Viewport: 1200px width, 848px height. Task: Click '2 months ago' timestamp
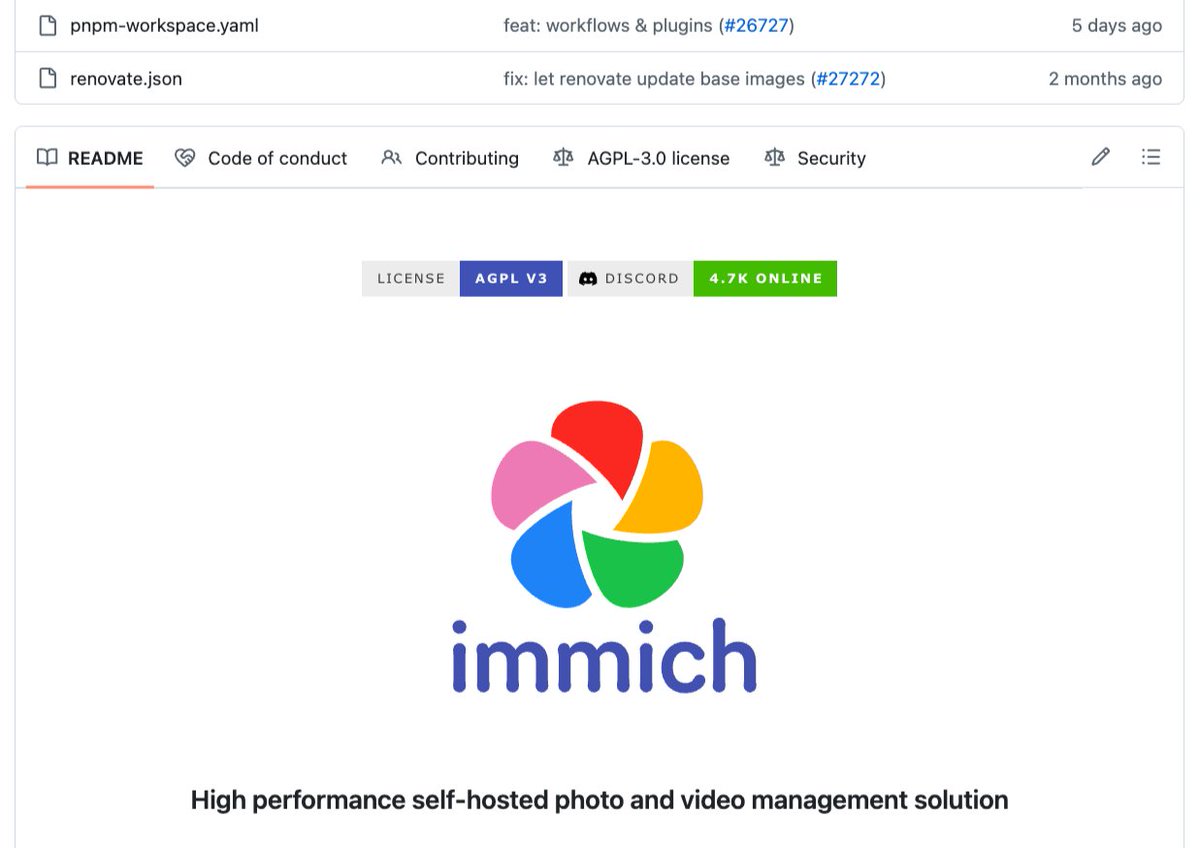pyautogui.click(x=1105, y=78)
